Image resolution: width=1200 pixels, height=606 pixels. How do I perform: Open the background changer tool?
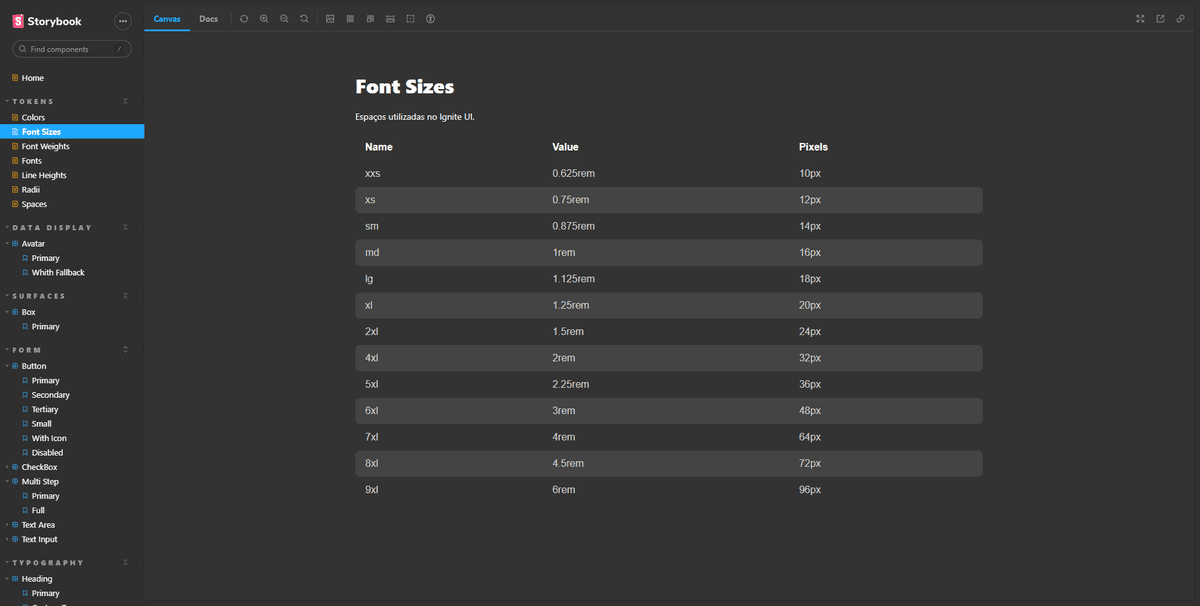tap(330, 19)
